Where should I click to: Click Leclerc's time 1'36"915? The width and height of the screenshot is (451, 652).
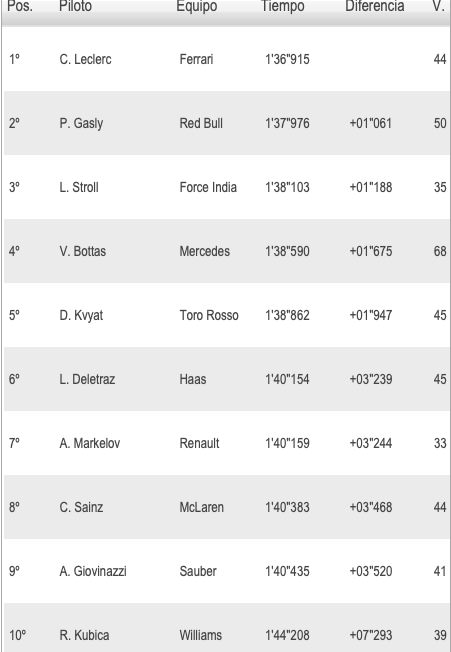pyautogui.click(x=287, y=59)
